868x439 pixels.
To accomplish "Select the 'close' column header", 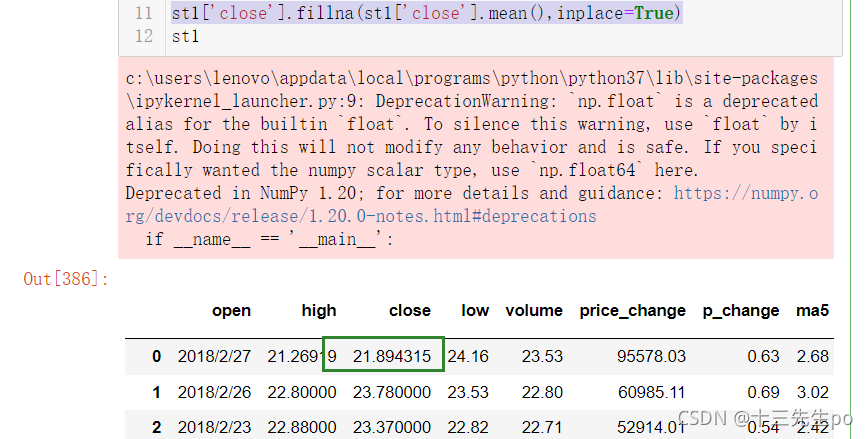I will tap(410, 311).
